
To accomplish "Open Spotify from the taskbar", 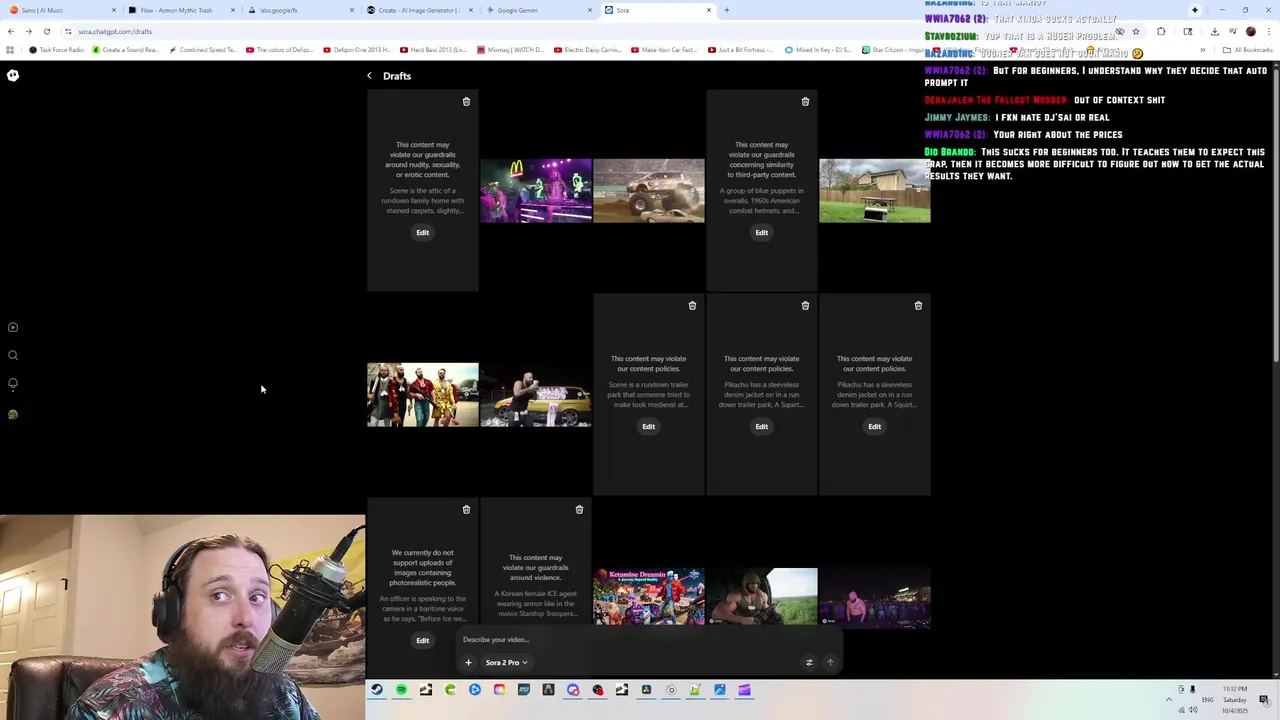I will pyautogui.click(x=401, y=690).
